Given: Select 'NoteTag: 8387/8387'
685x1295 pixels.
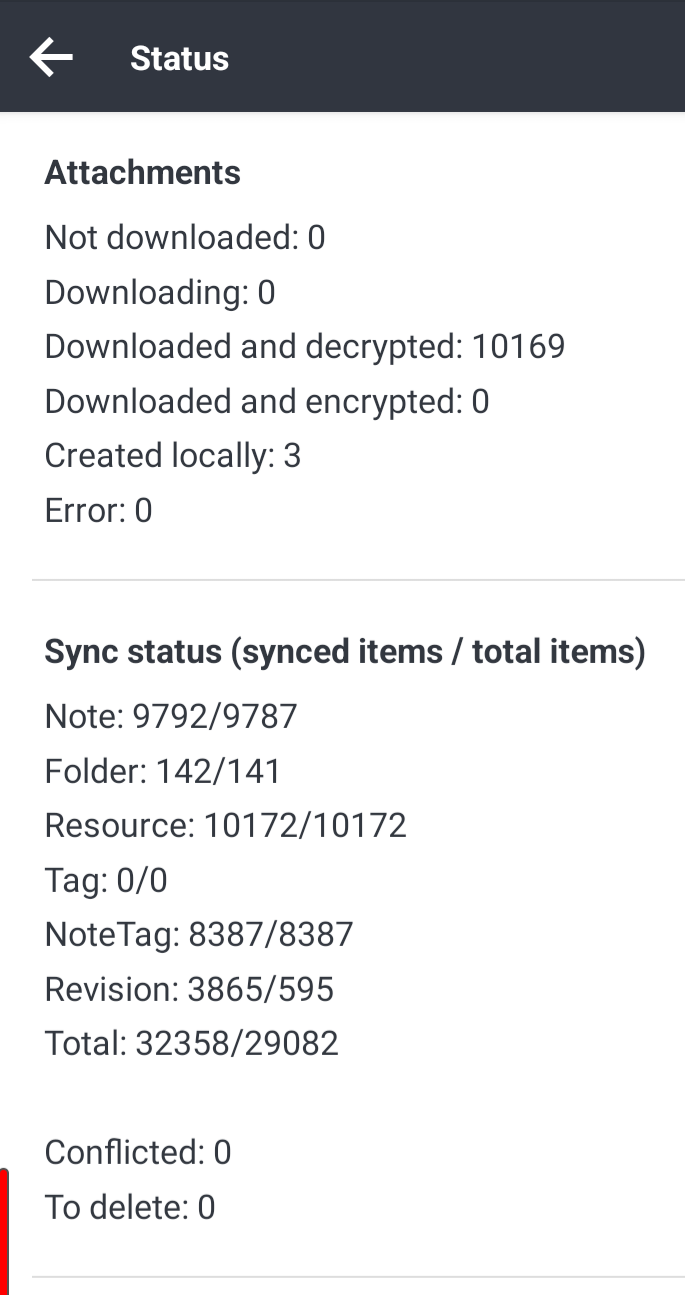Looking at the screenshot, I should click(198, 934).
